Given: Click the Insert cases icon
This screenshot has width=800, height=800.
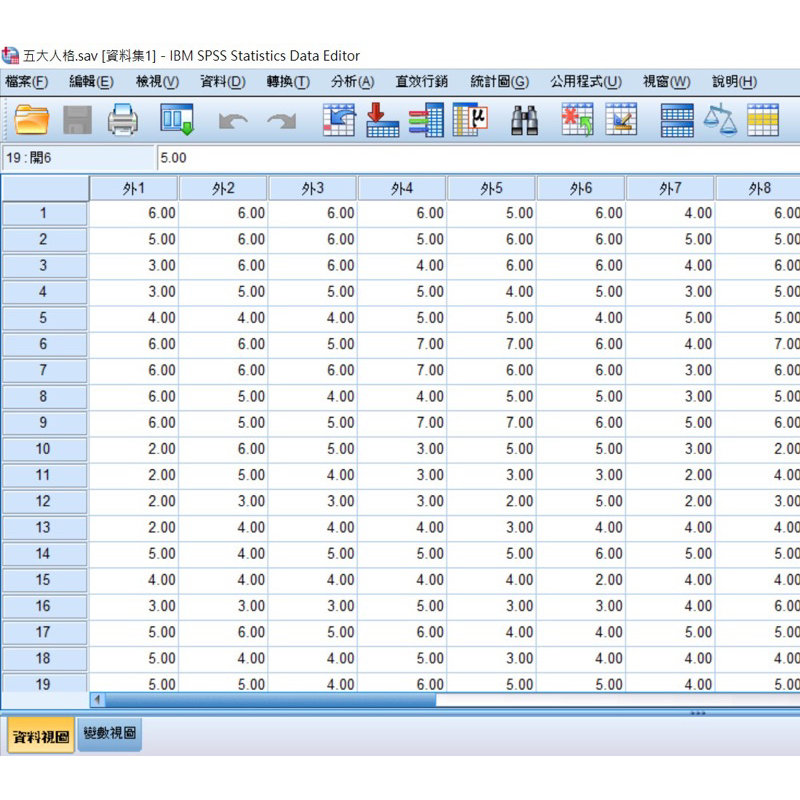Looking at the screenshot, I should tap(578, 120).
